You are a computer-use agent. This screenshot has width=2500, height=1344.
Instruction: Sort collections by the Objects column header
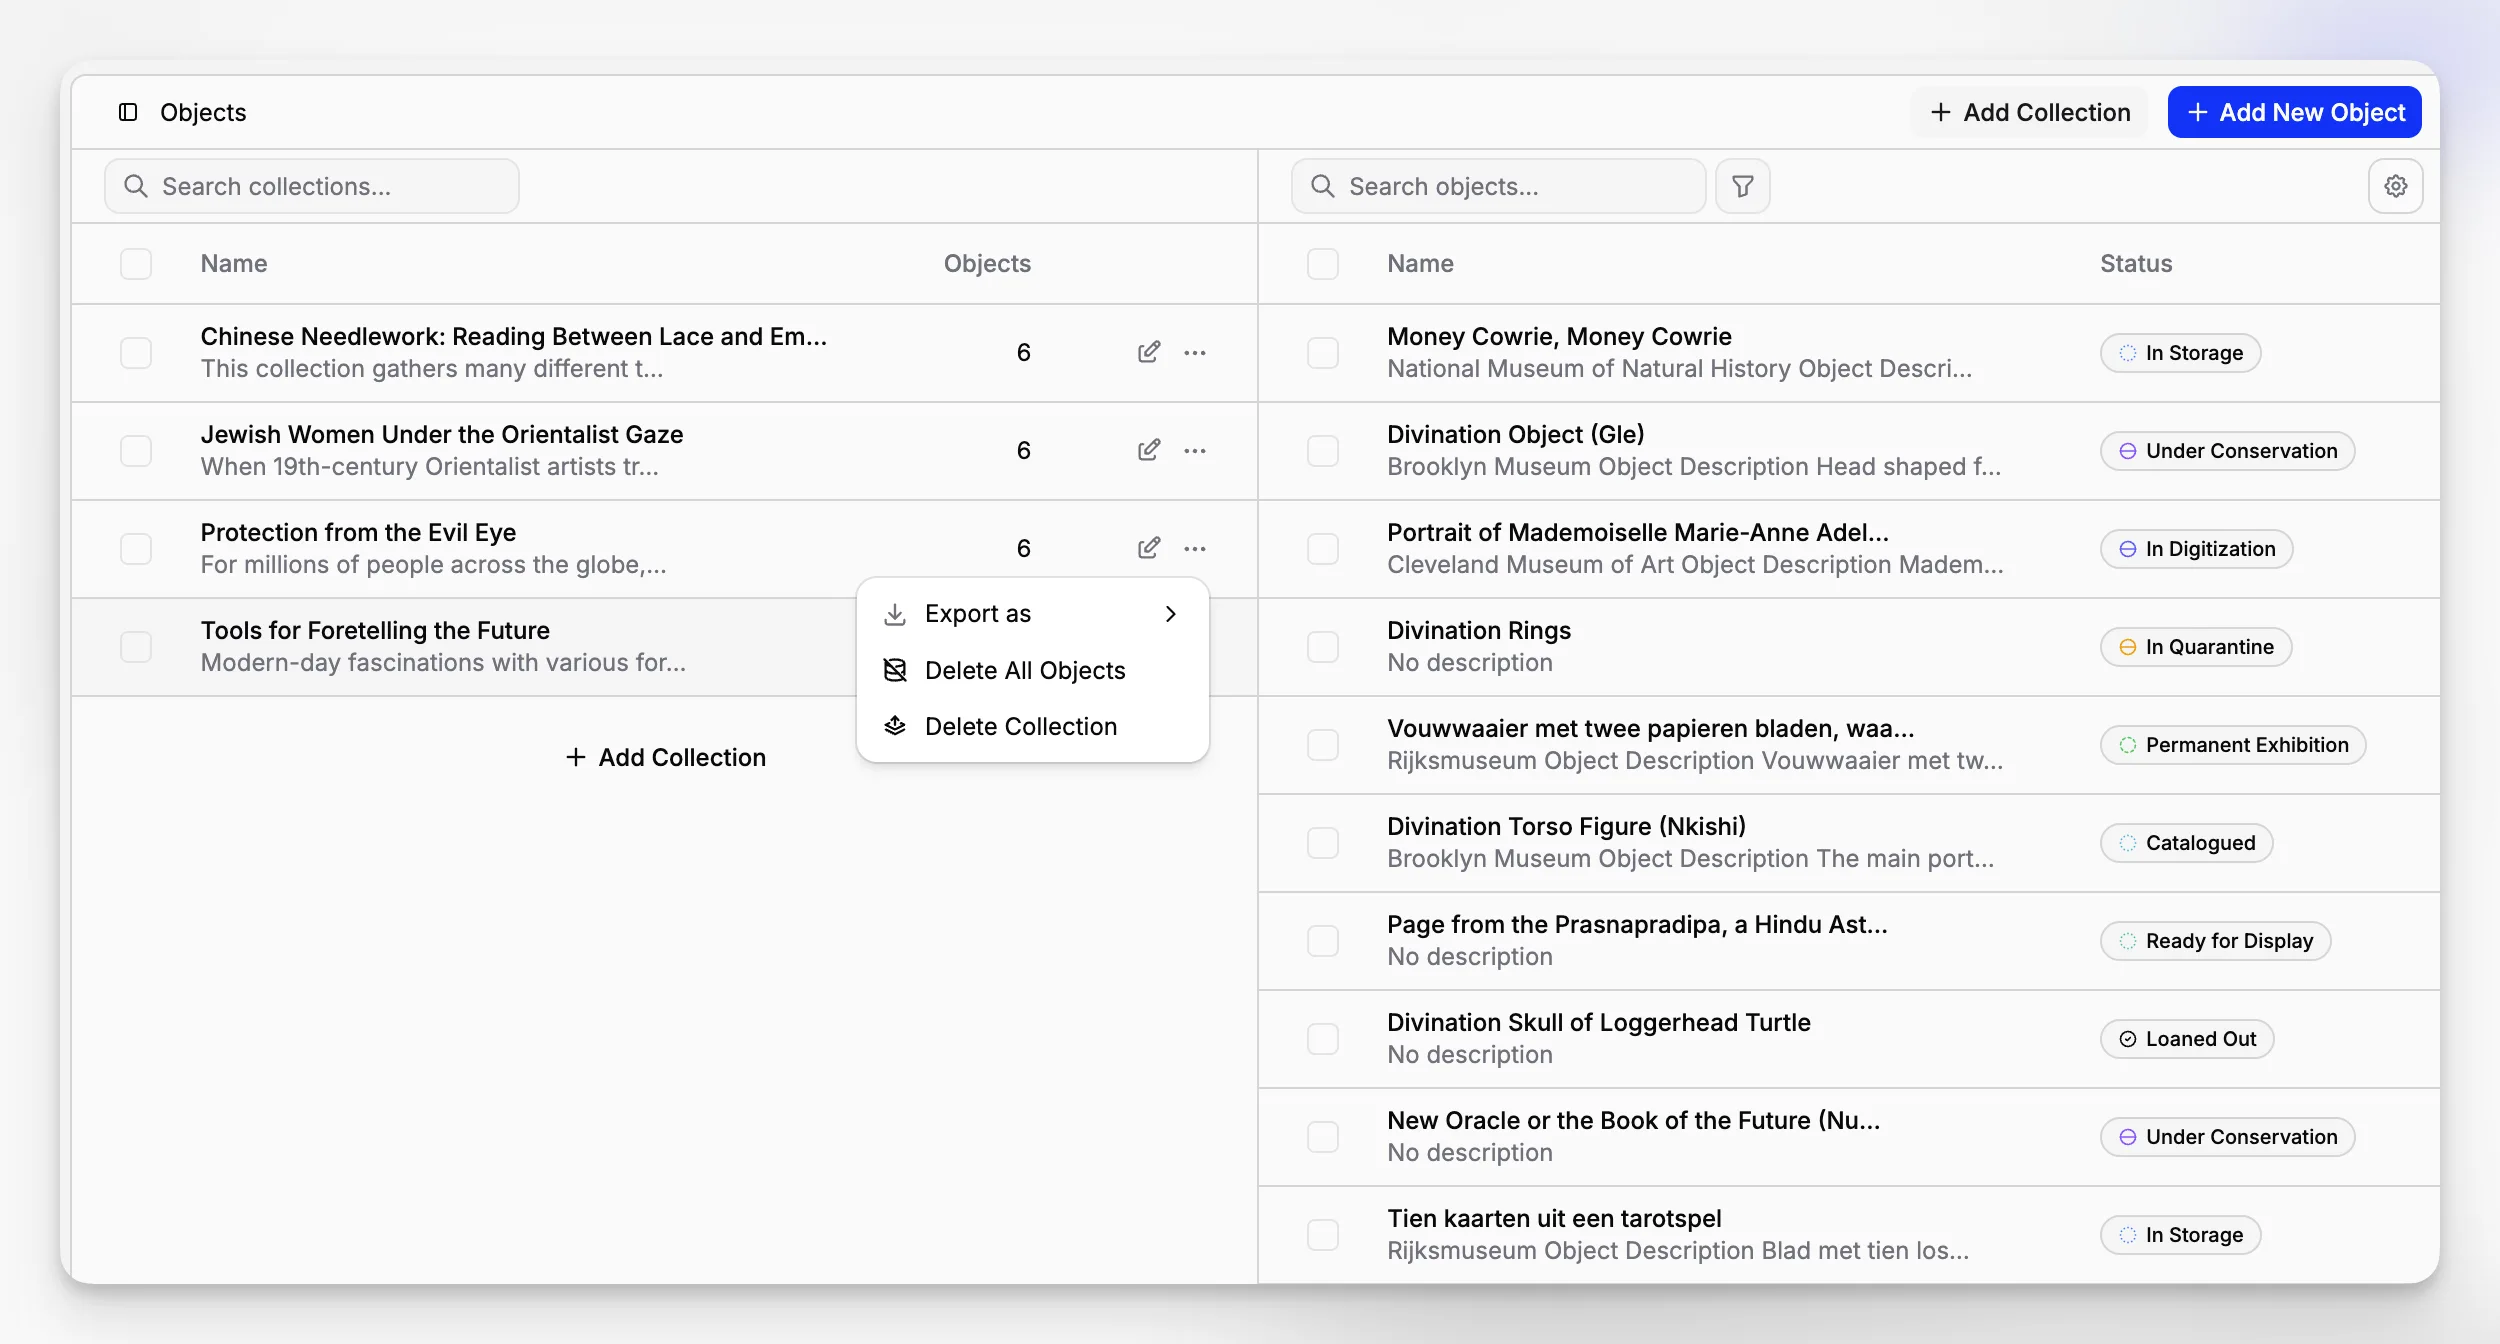click(986, 264)
